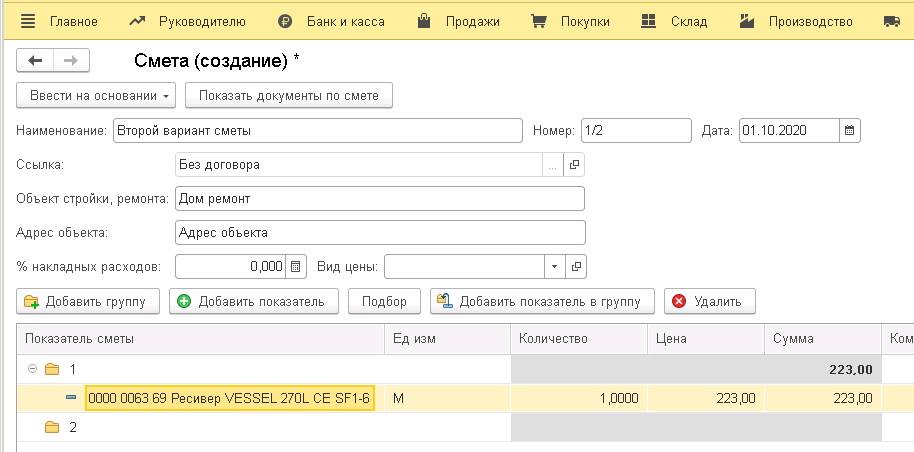
Task: Open the Руководителю menu
Action: [202, 22]
